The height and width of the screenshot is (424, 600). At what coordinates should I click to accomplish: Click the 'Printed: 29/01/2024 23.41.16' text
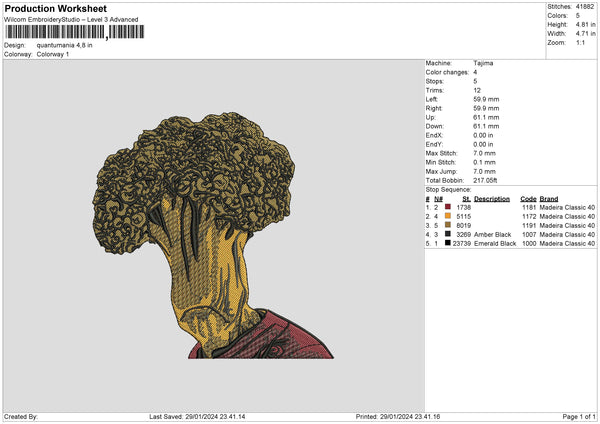[398, 417]
